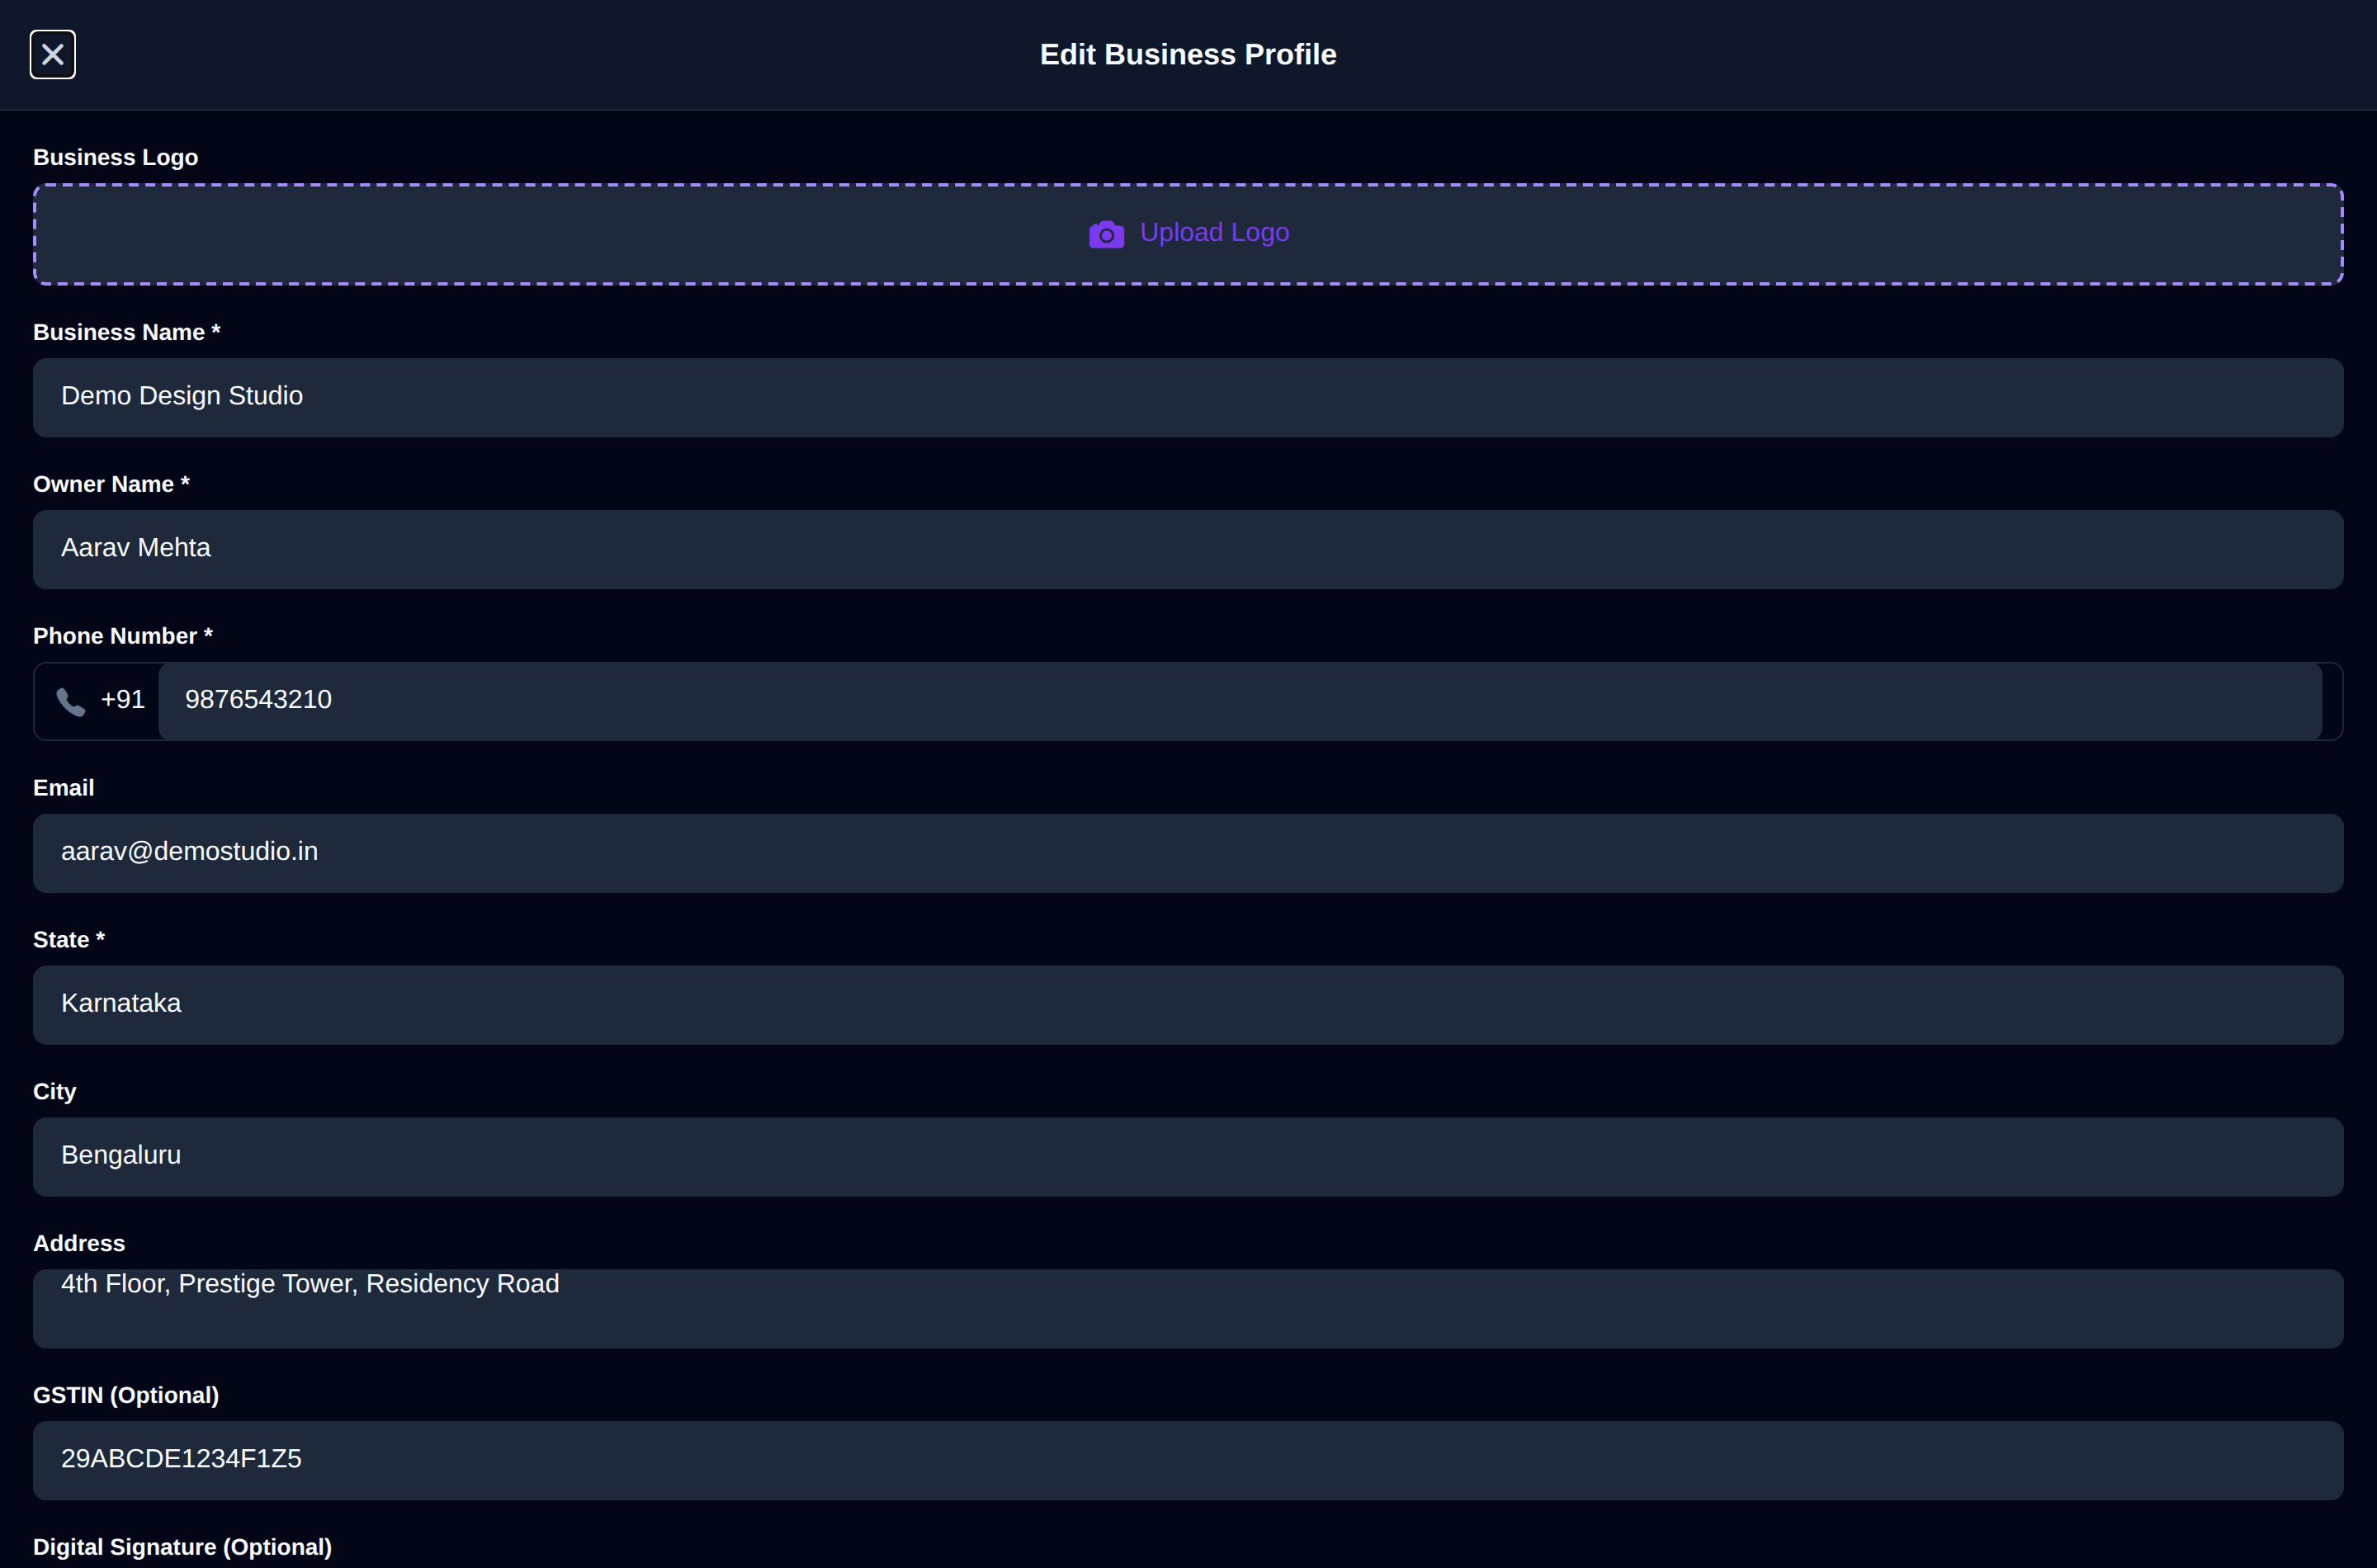Click the Owner Name * label
The height and width of the screenshot is (1568, 2377).
pyautogui.click(x=111, y=485)
